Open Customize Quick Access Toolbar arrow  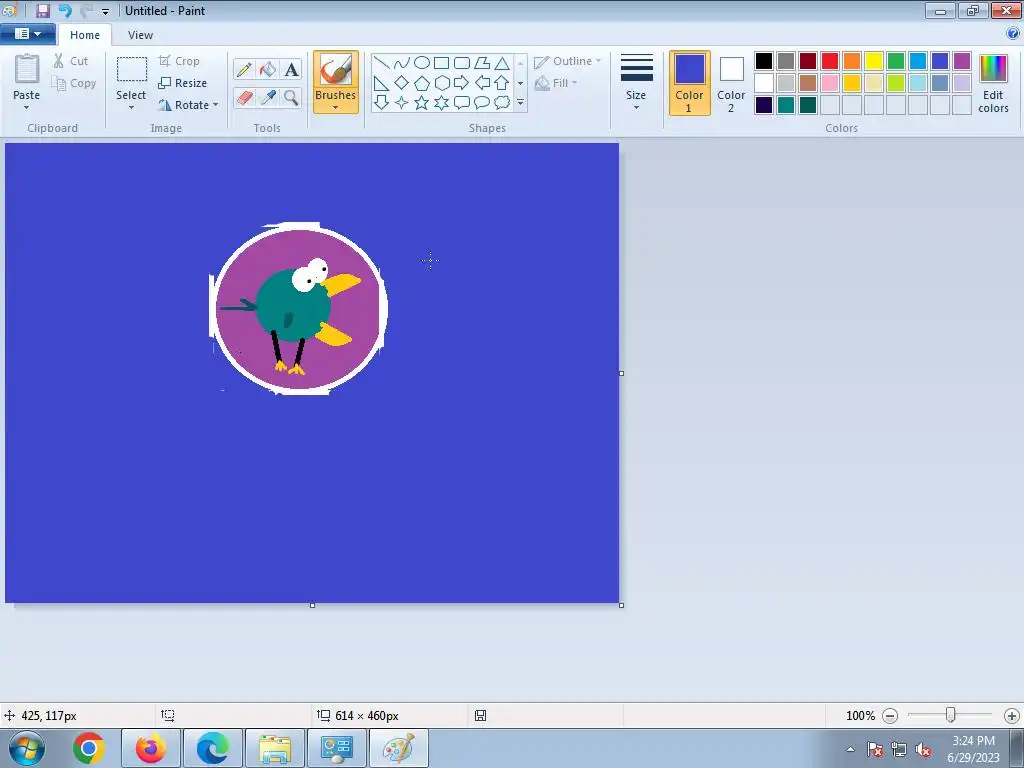[105, 12]
